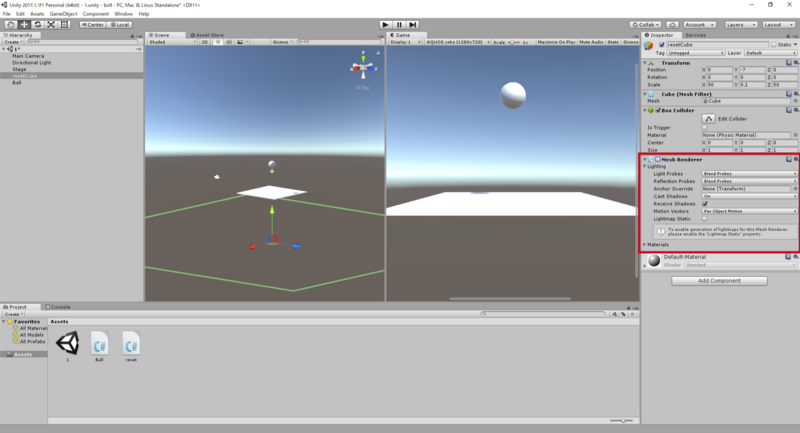Toggle the Static checkbox
Viewport: 800px width, 433px height.
point(774,45)
